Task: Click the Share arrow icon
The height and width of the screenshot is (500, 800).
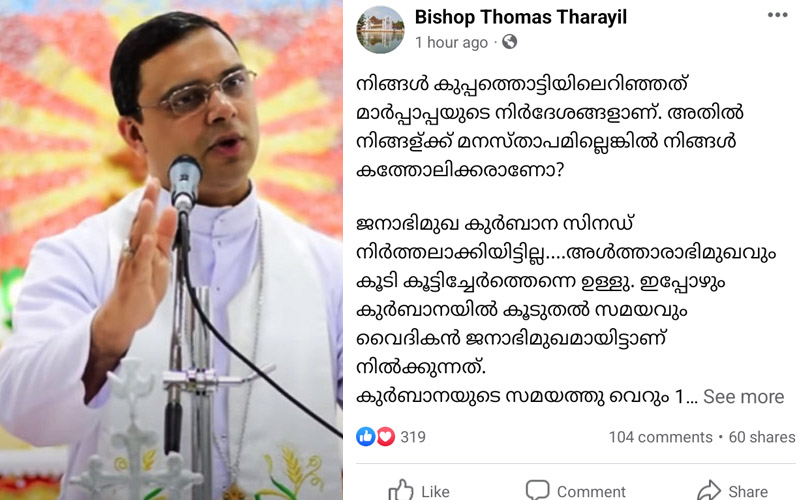Action: (709, 490)
